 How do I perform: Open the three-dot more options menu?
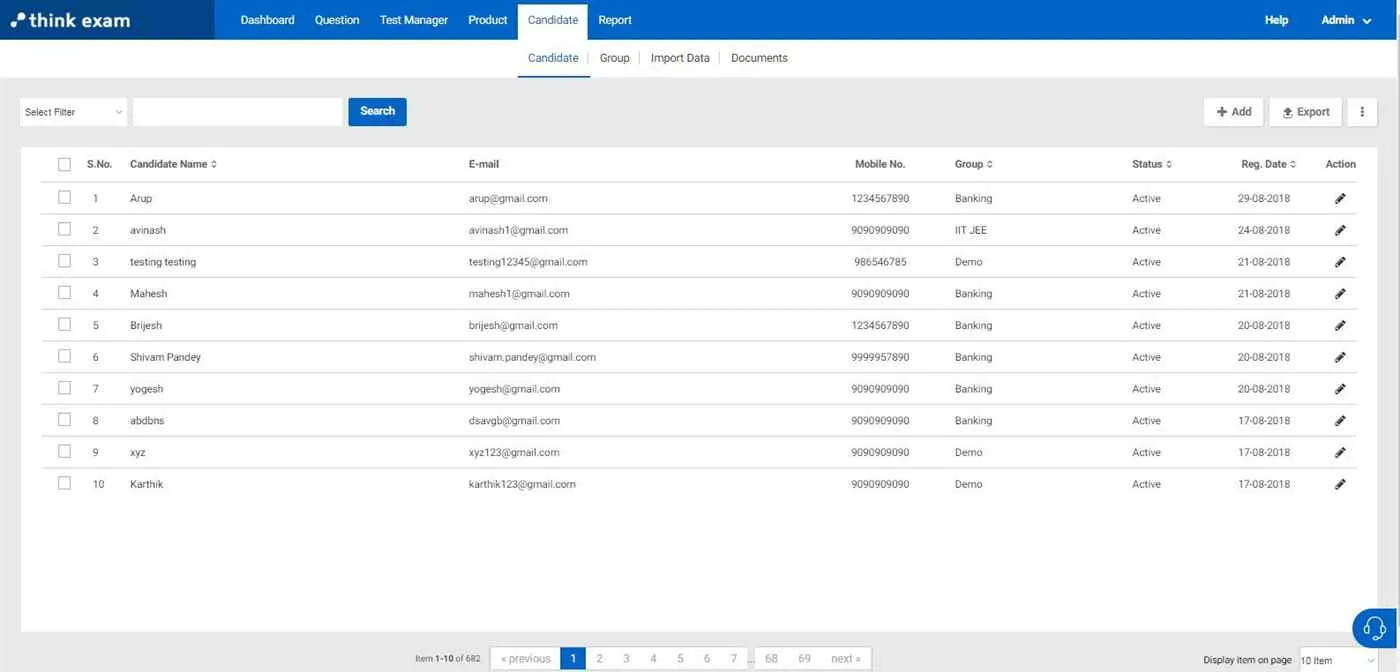(x=1362, y=111)
